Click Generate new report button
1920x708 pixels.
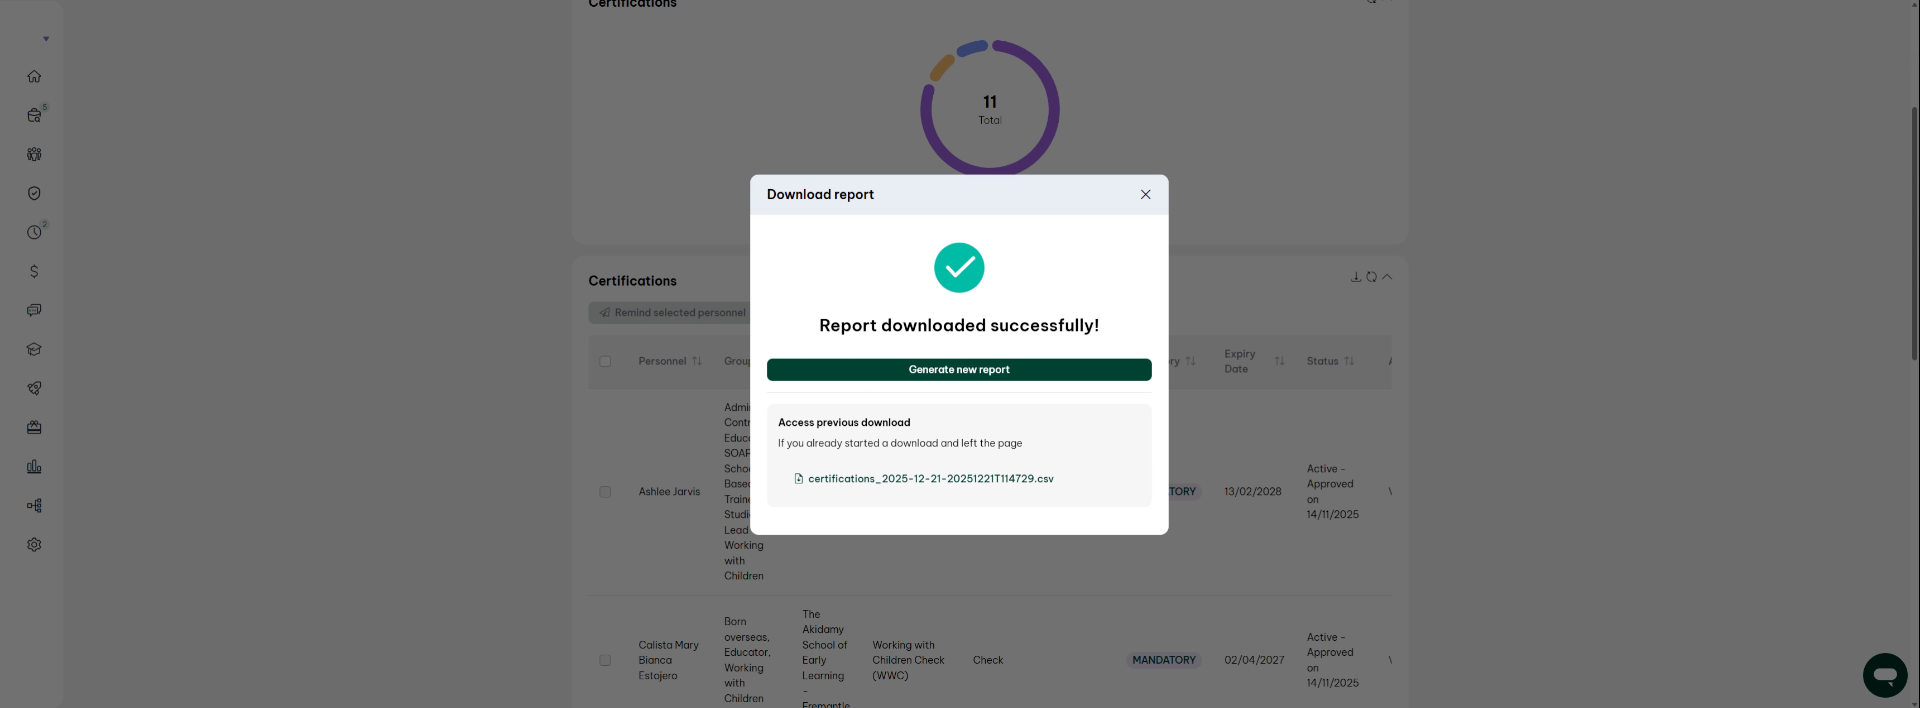coord(959,370)
